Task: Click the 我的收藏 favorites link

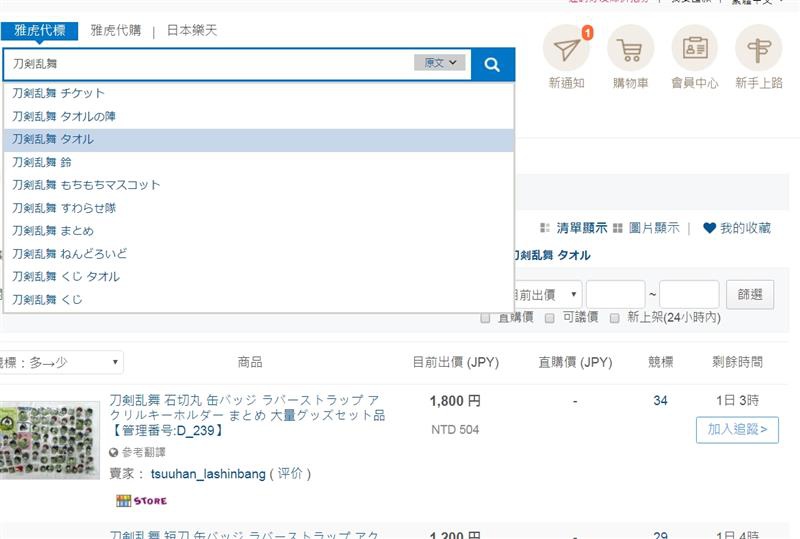Action: tap(745, 228)
